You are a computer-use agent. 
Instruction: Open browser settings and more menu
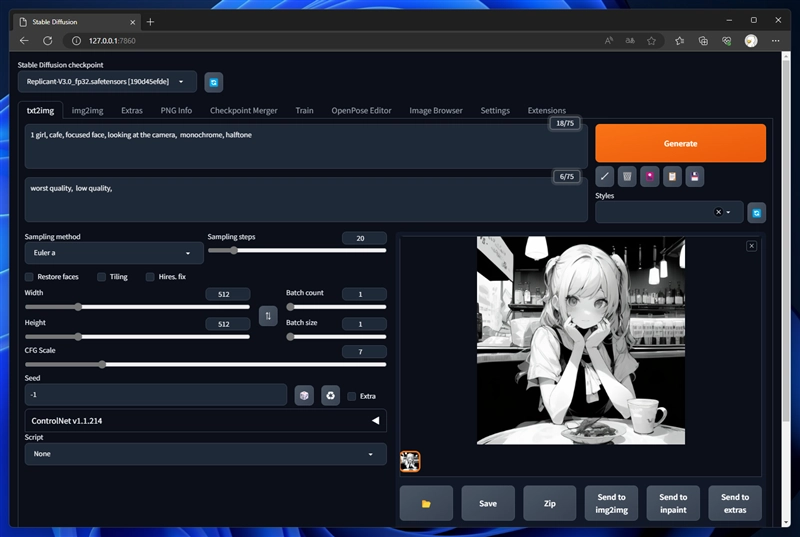coord(776,41)
